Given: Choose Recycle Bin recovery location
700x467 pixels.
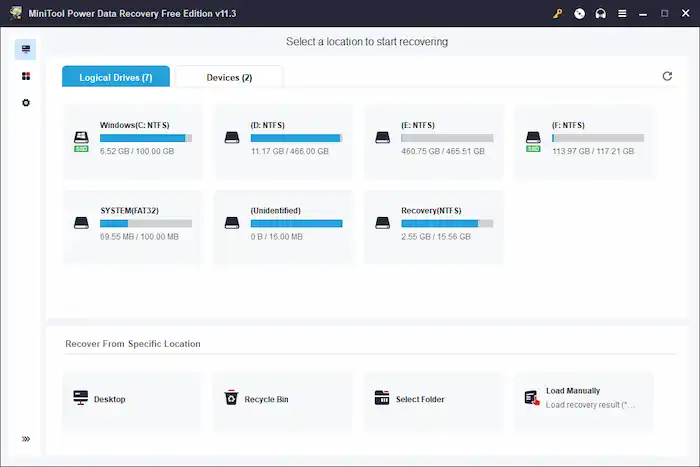Looking at the screenshot, I should tap(282, 401).
